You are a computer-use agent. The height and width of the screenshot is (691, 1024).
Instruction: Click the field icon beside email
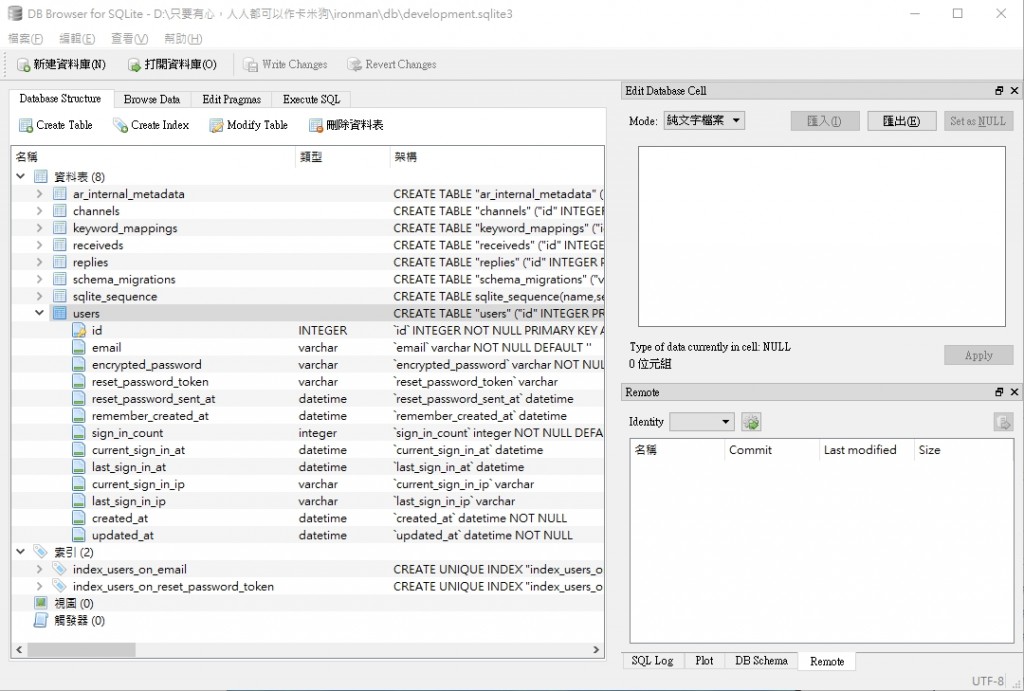pos(78,347)
